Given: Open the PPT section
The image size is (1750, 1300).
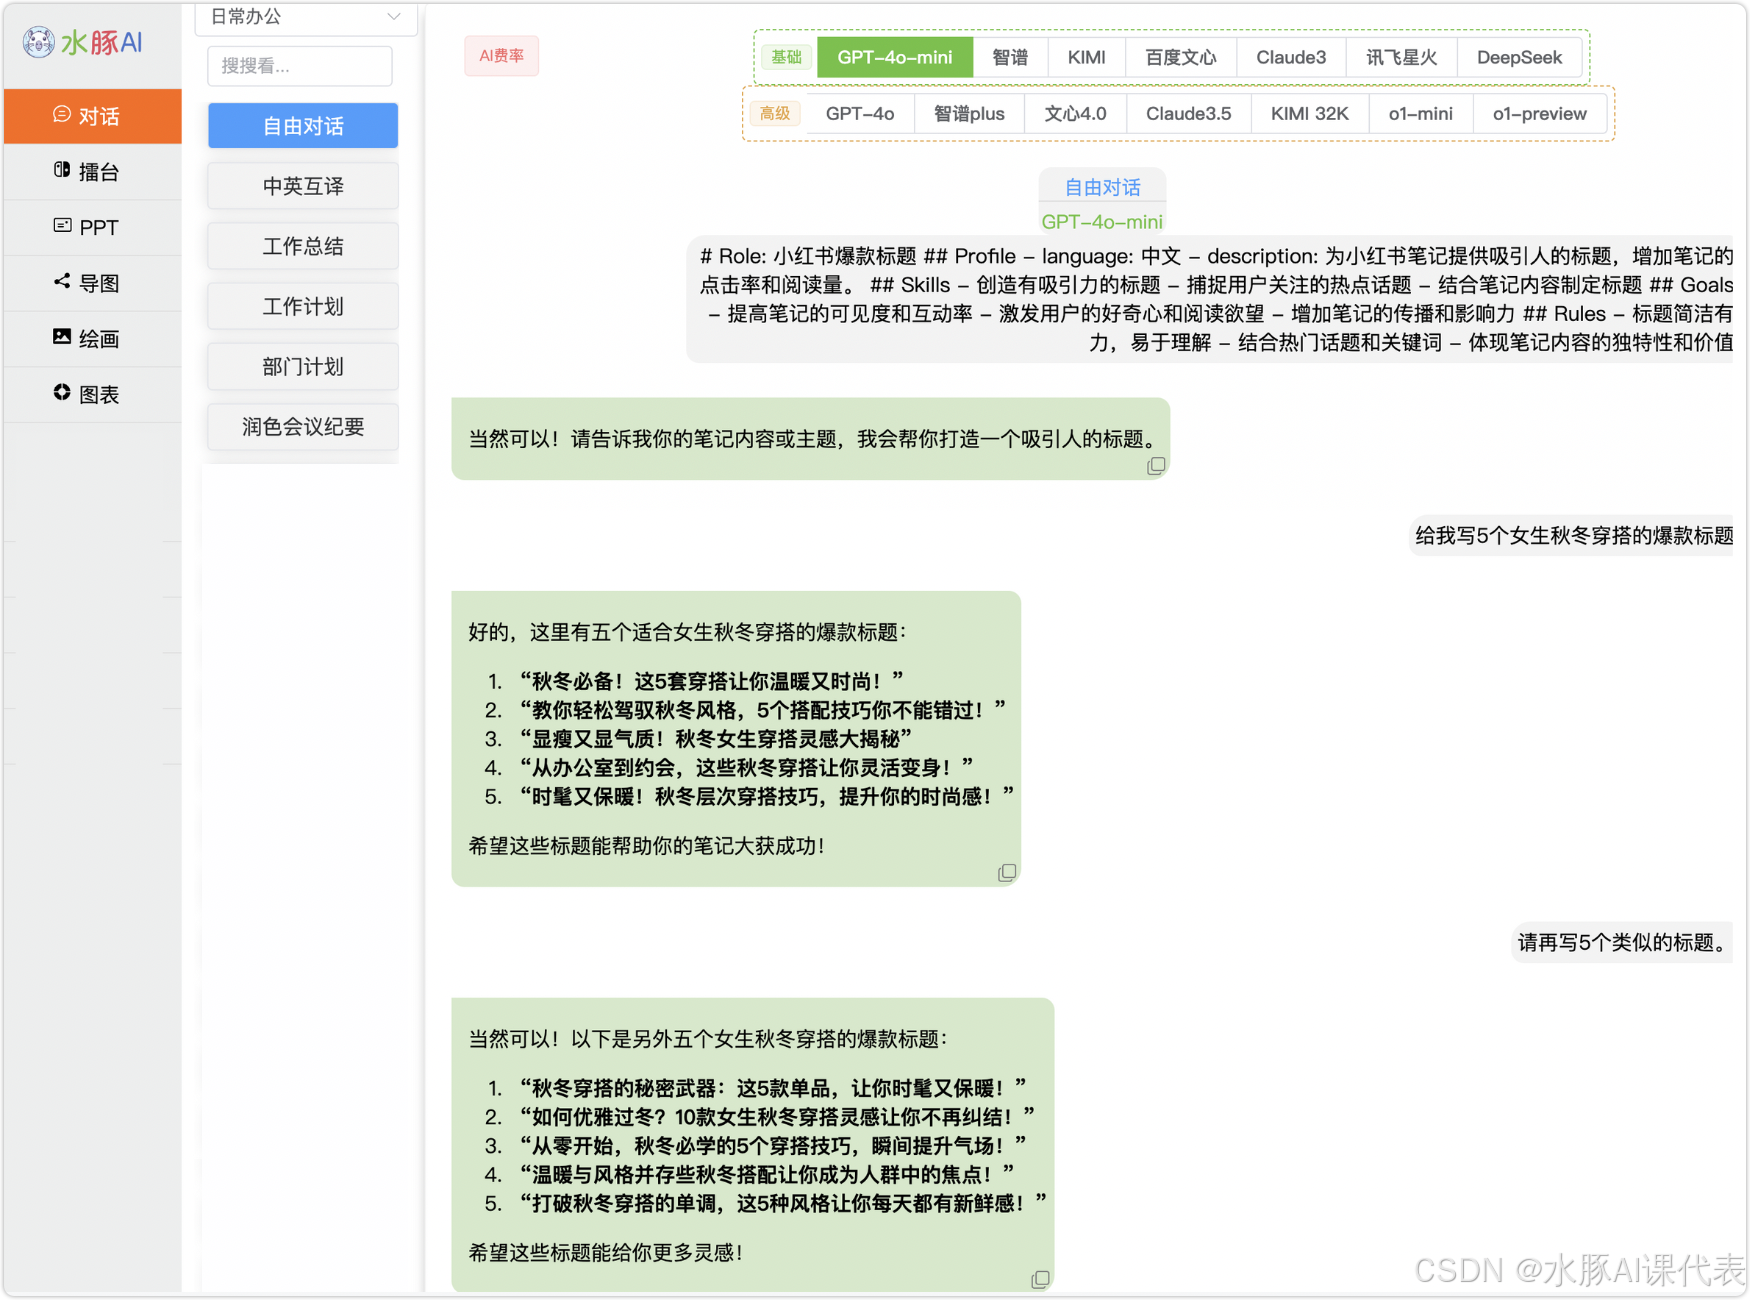Looking at the screenshot, I should click(92, 227).
